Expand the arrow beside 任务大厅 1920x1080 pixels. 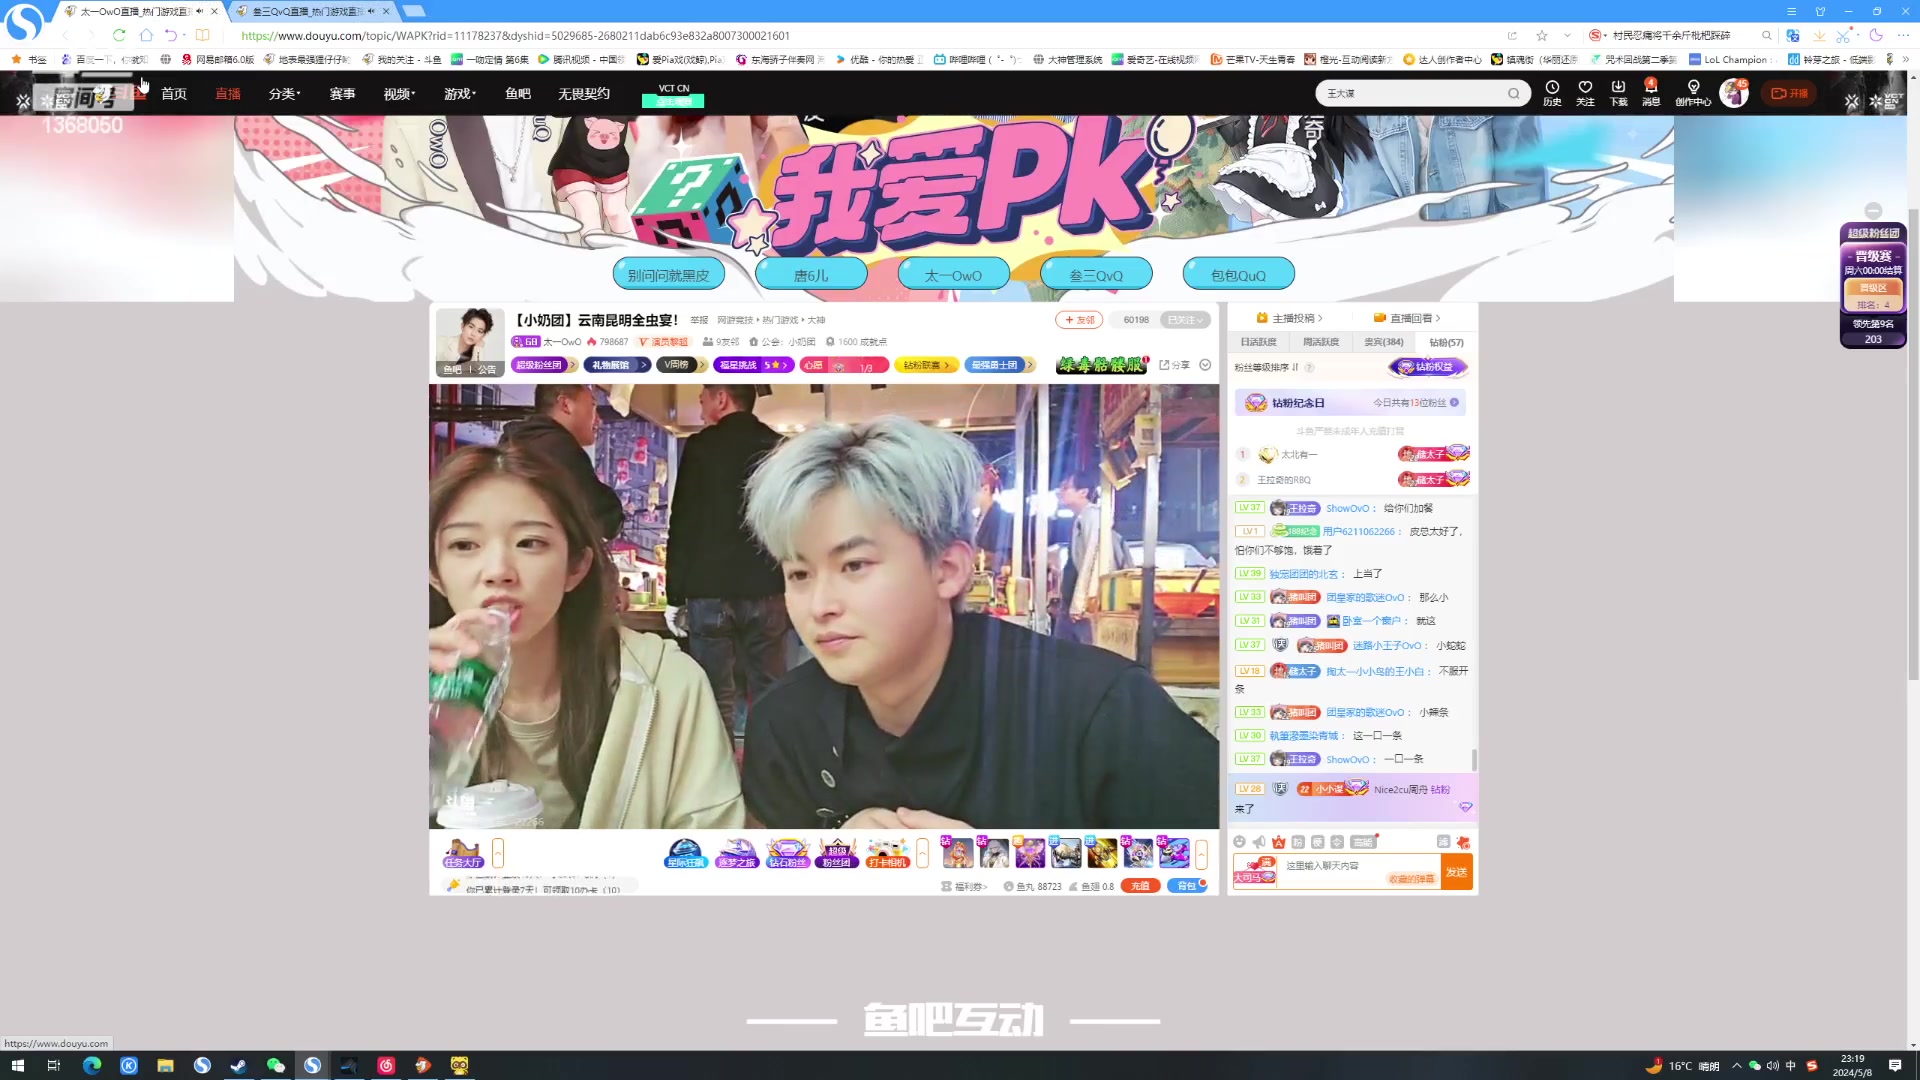coord(498,853)
